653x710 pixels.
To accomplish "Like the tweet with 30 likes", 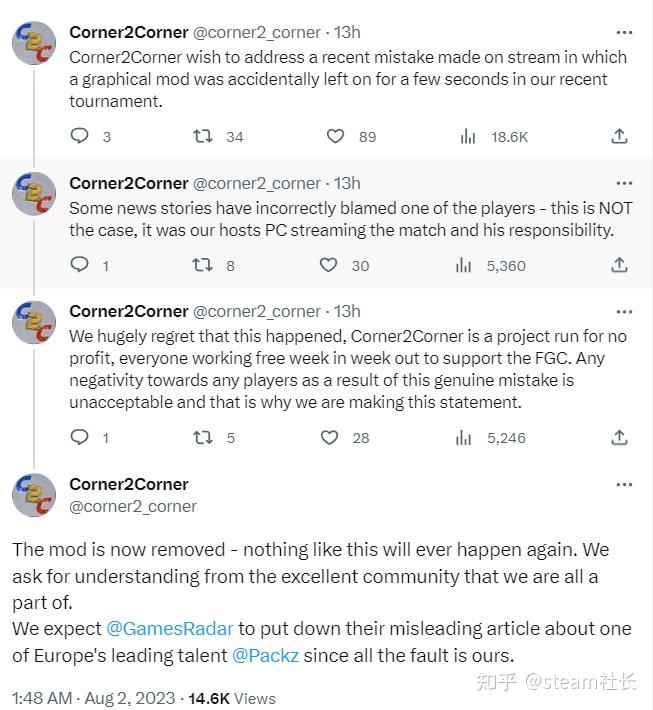I will [x=328, y=265].
